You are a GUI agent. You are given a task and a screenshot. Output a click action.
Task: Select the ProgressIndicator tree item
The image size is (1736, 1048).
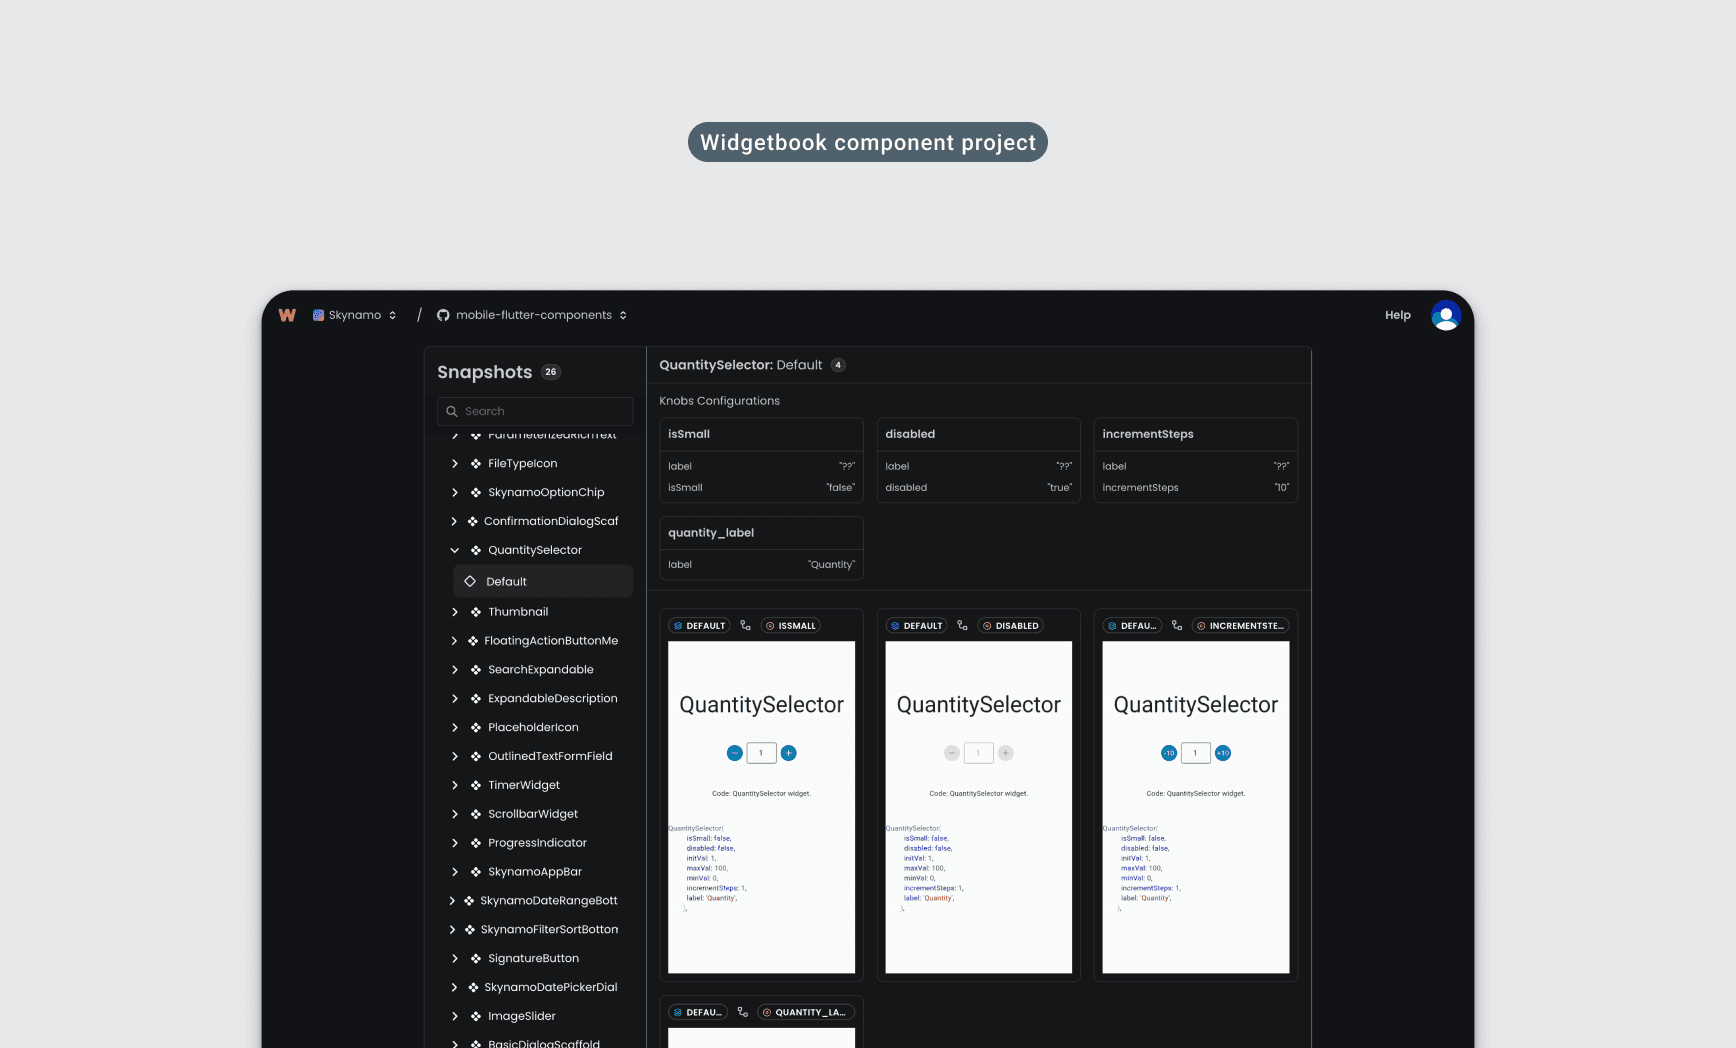pos(537,843)
